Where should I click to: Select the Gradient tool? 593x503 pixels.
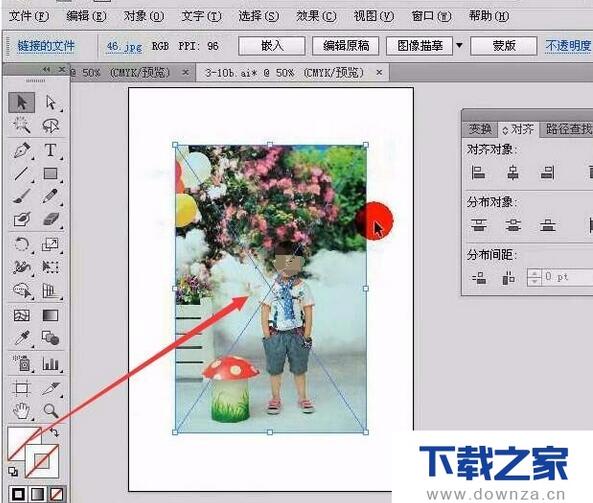pos(51,315)
